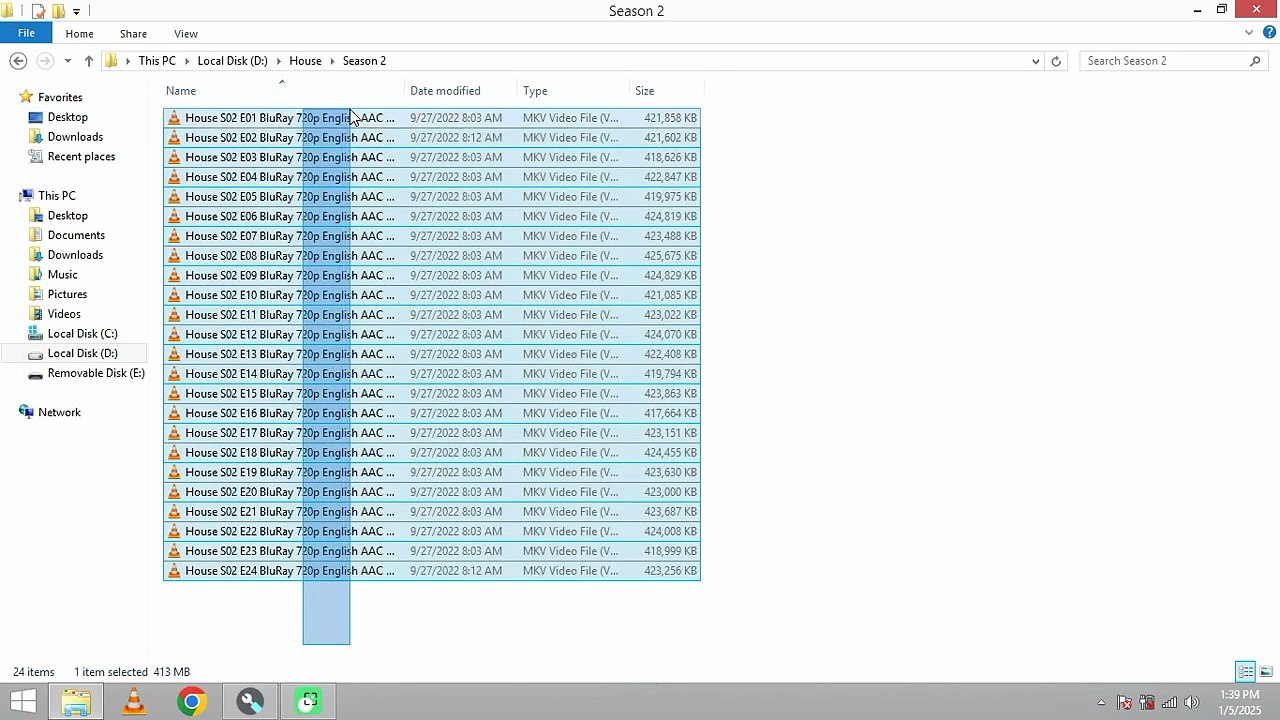Select the House S02 E19 file name
This screenshot has height=720, width=1280.
click(x=290, y=472)
